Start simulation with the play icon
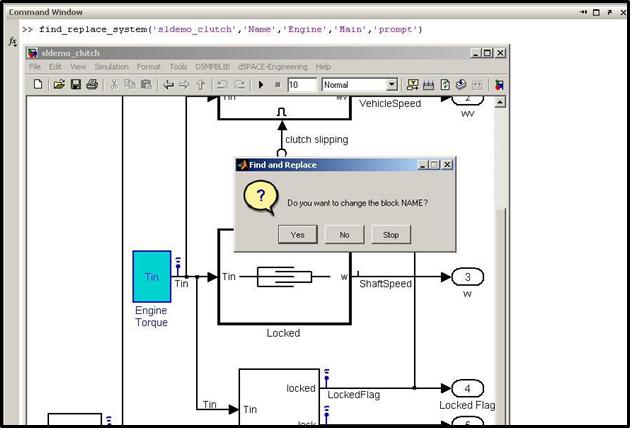632x430 pixels. tap(261, 85)
